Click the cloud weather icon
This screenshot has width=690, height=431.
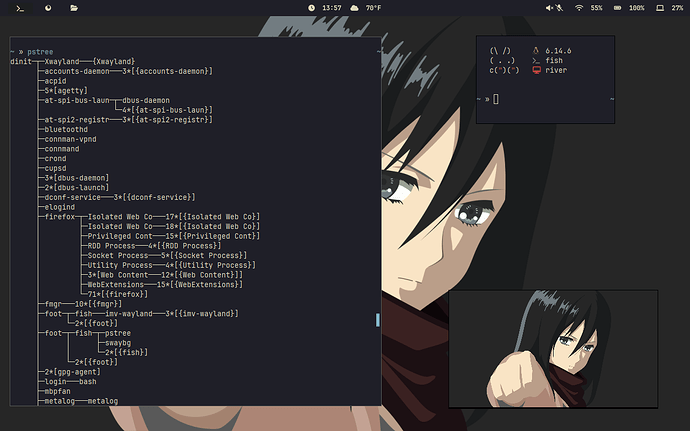click(354, 8)
